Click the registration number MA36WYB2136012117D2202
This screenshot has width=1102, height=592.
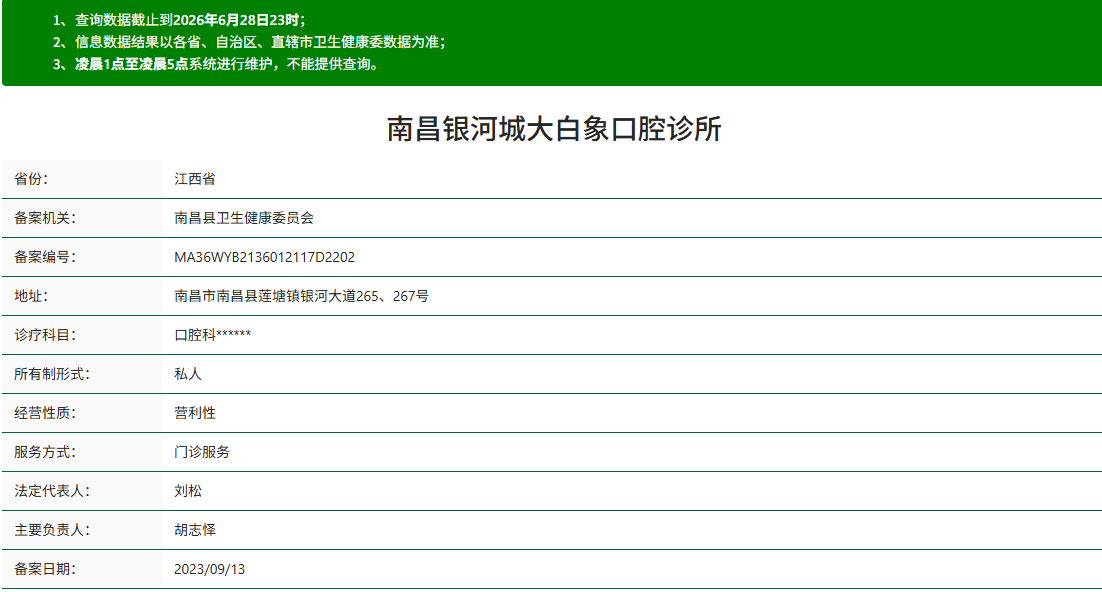point(264,257)
